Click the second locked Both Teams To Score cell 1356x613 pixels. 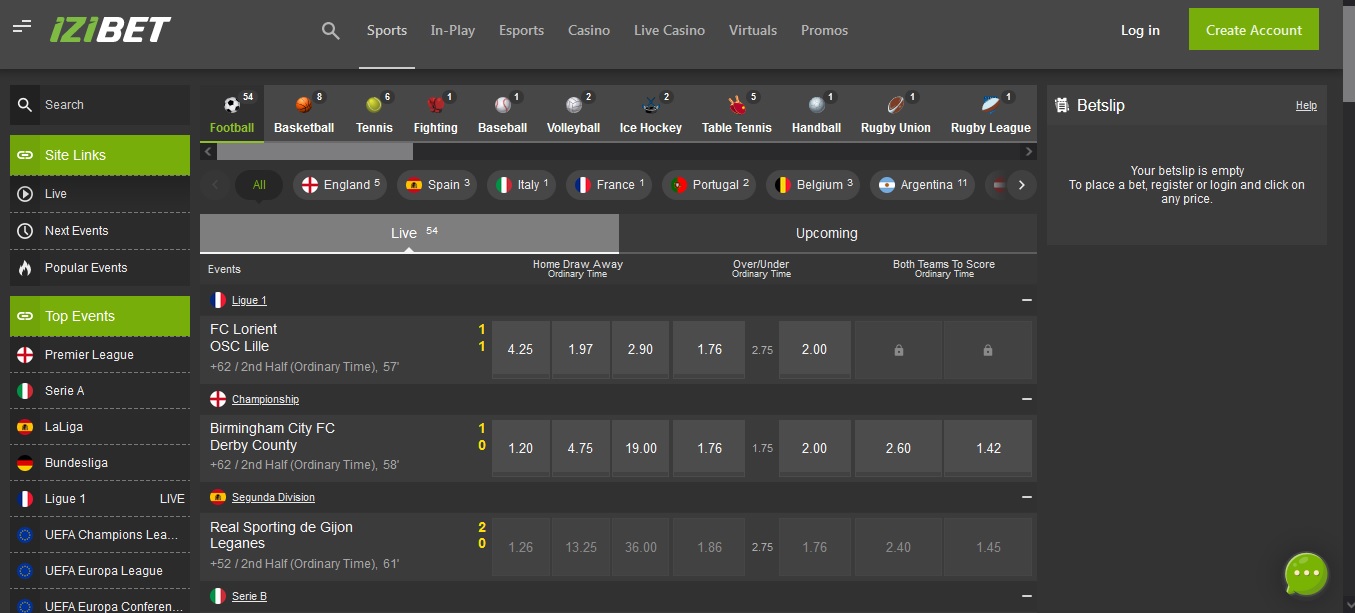[988, 350]
